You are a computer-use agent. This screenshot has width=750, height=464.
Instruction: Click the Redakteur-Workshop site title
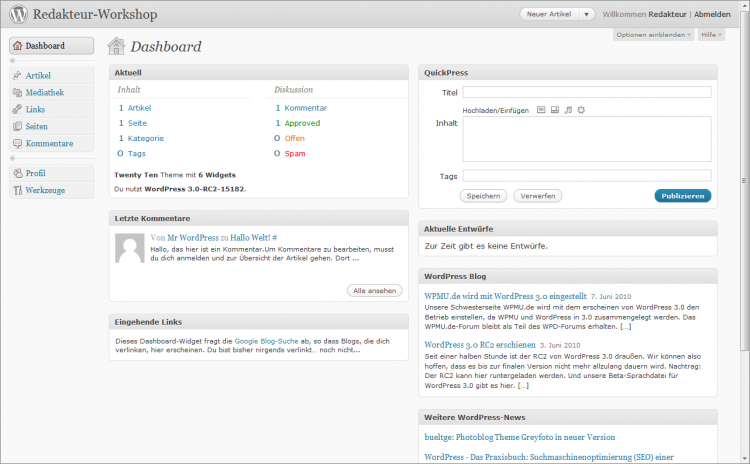pos(95,14)
